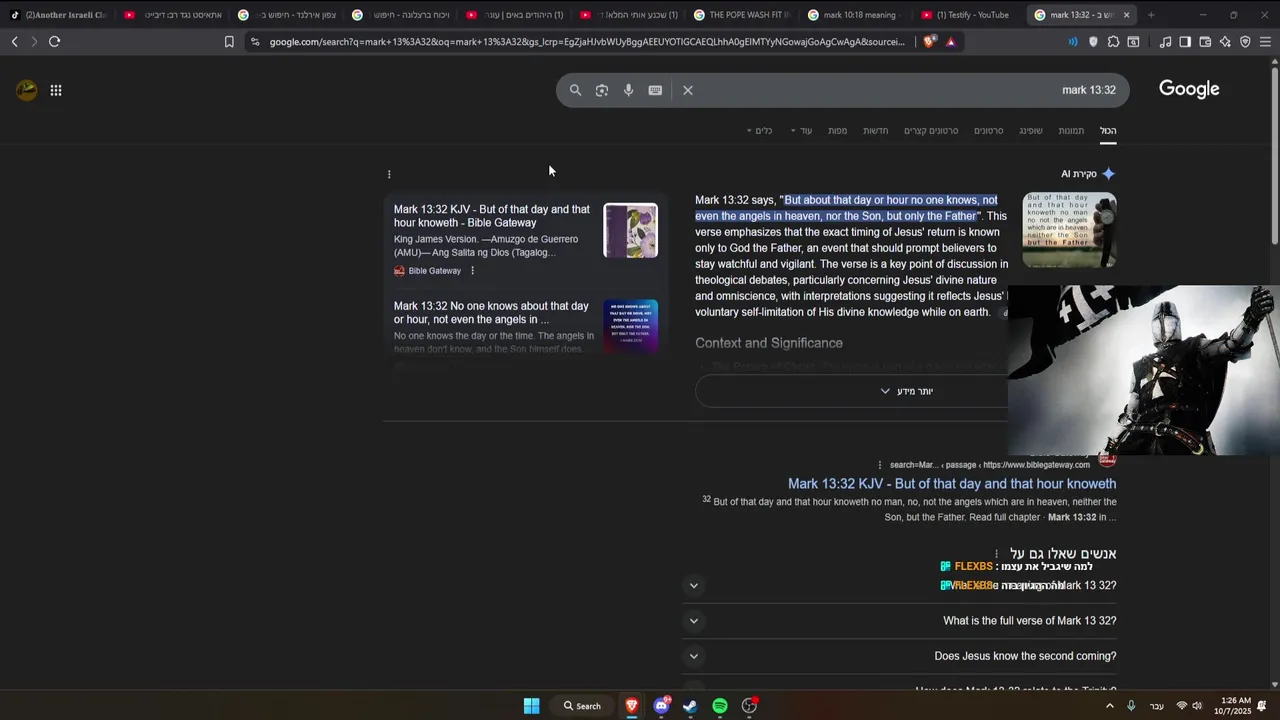Open Brave Shields lion icon in address bar
1280x720 pixels.
930,42
